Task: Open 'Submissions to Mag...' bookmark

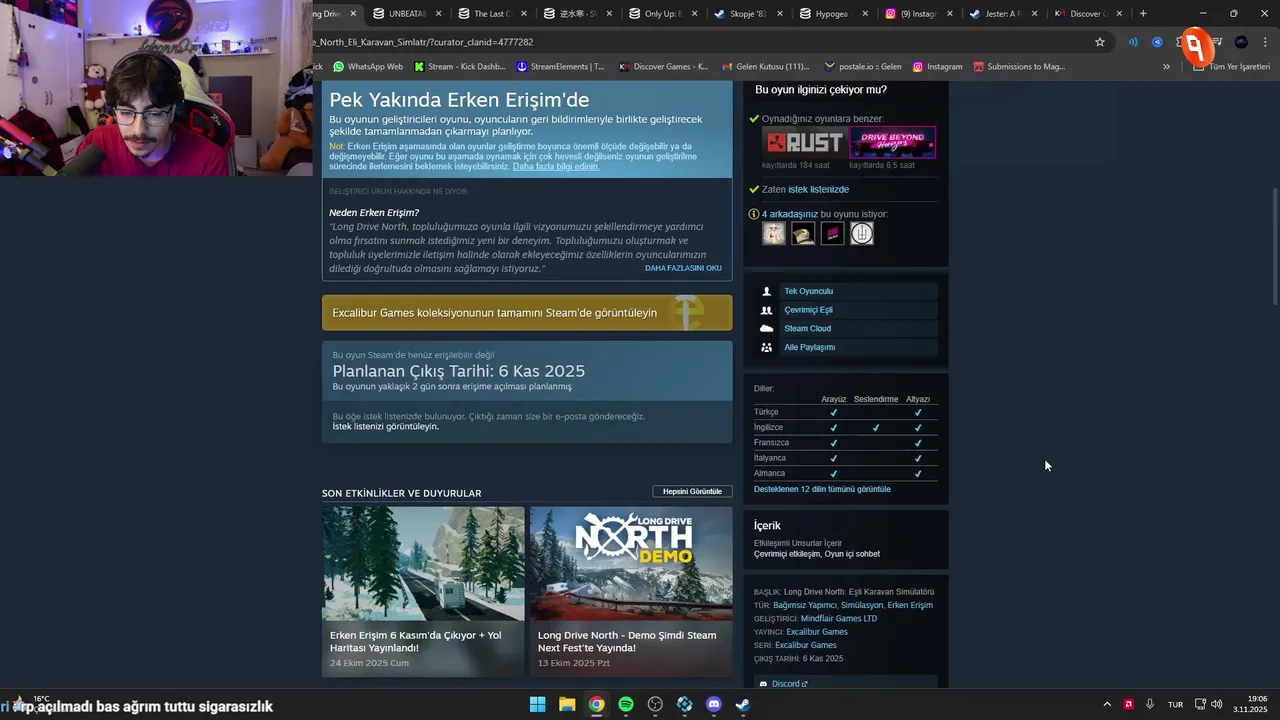Action: [x=1017, y=67]
